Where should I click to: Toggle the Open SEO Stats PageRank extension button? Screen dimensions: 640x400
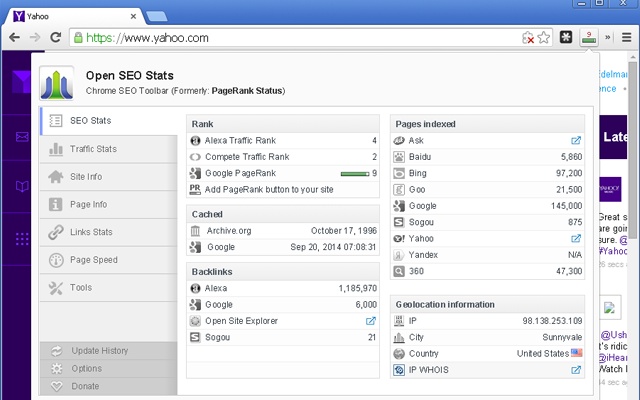[x=589, y=38]
